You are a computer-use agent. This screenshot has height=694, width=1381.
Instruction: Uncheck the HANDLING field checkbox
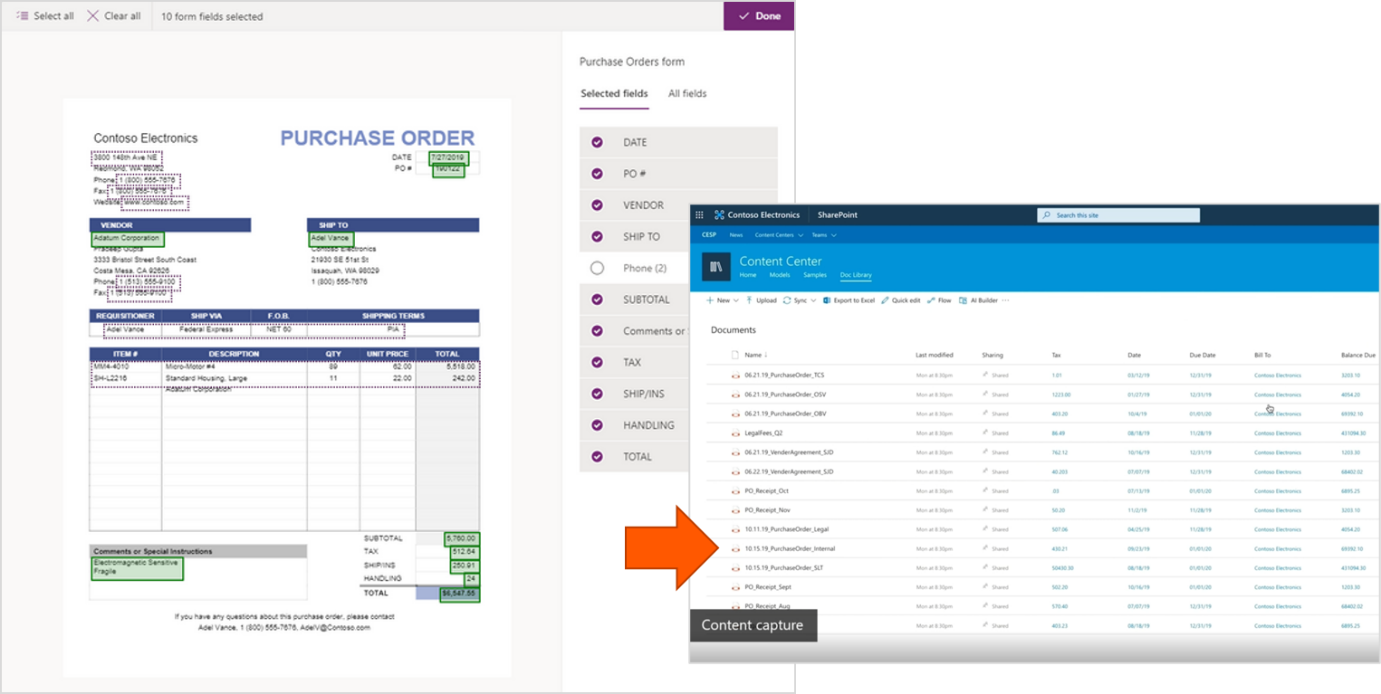click(x=597, y=425)
